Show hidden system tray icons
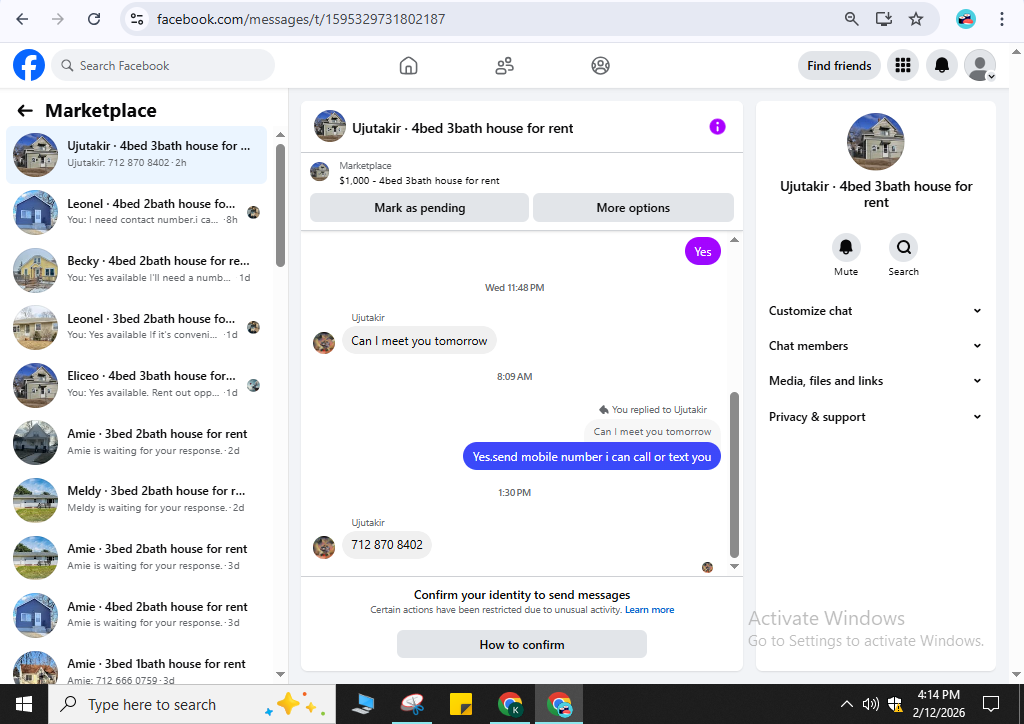This screenshot has width=1024, height=724. [x=846, y=704]
